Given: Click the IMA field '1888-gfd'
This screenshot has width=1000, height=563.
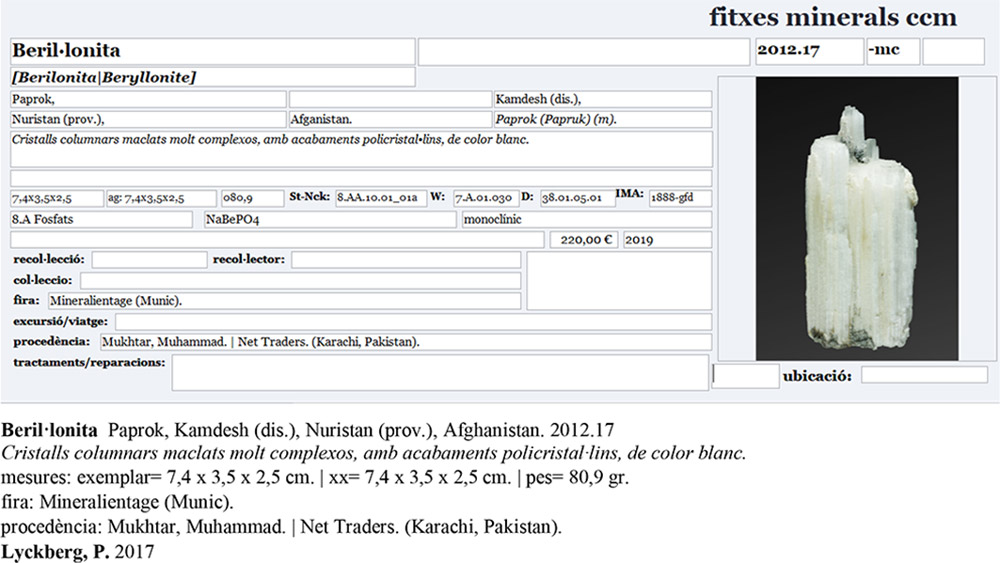Looking at the screenshot, I should point(680,198).
